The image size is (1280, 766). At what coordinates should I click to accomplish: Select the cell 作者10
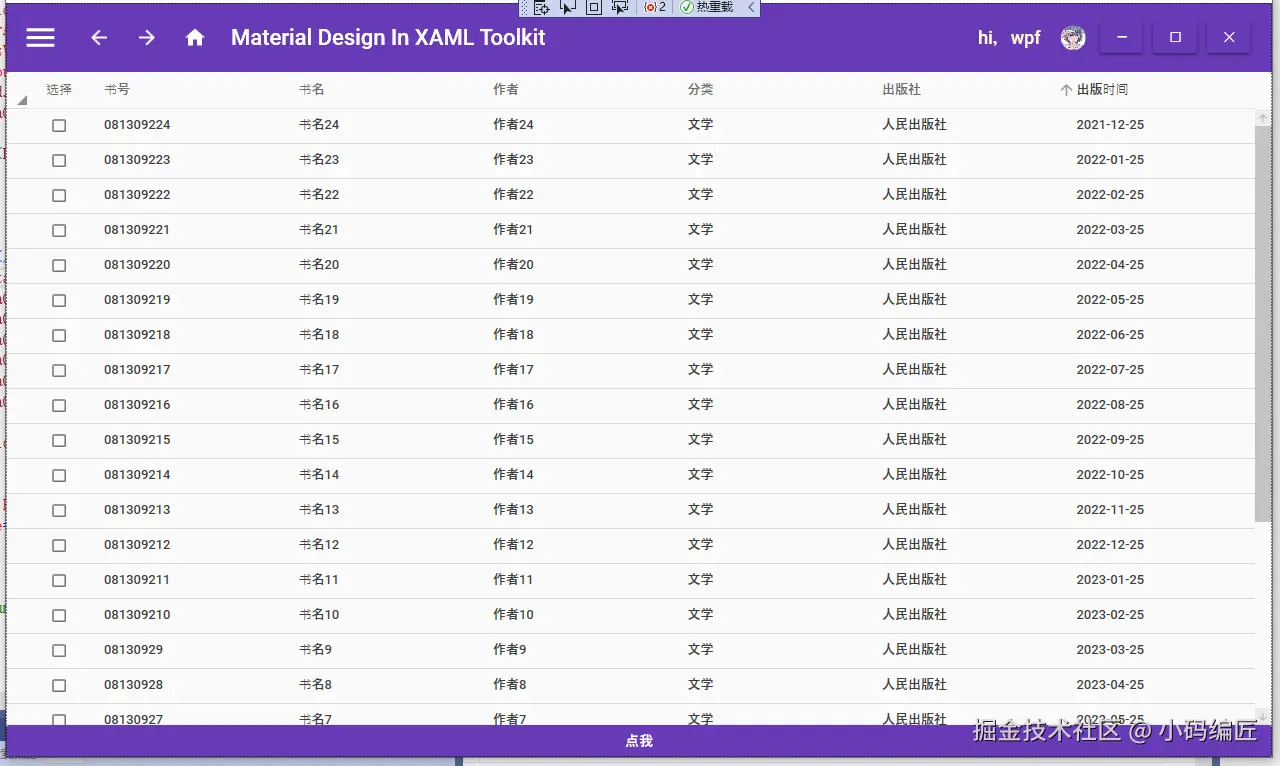[x=513, y=615]
